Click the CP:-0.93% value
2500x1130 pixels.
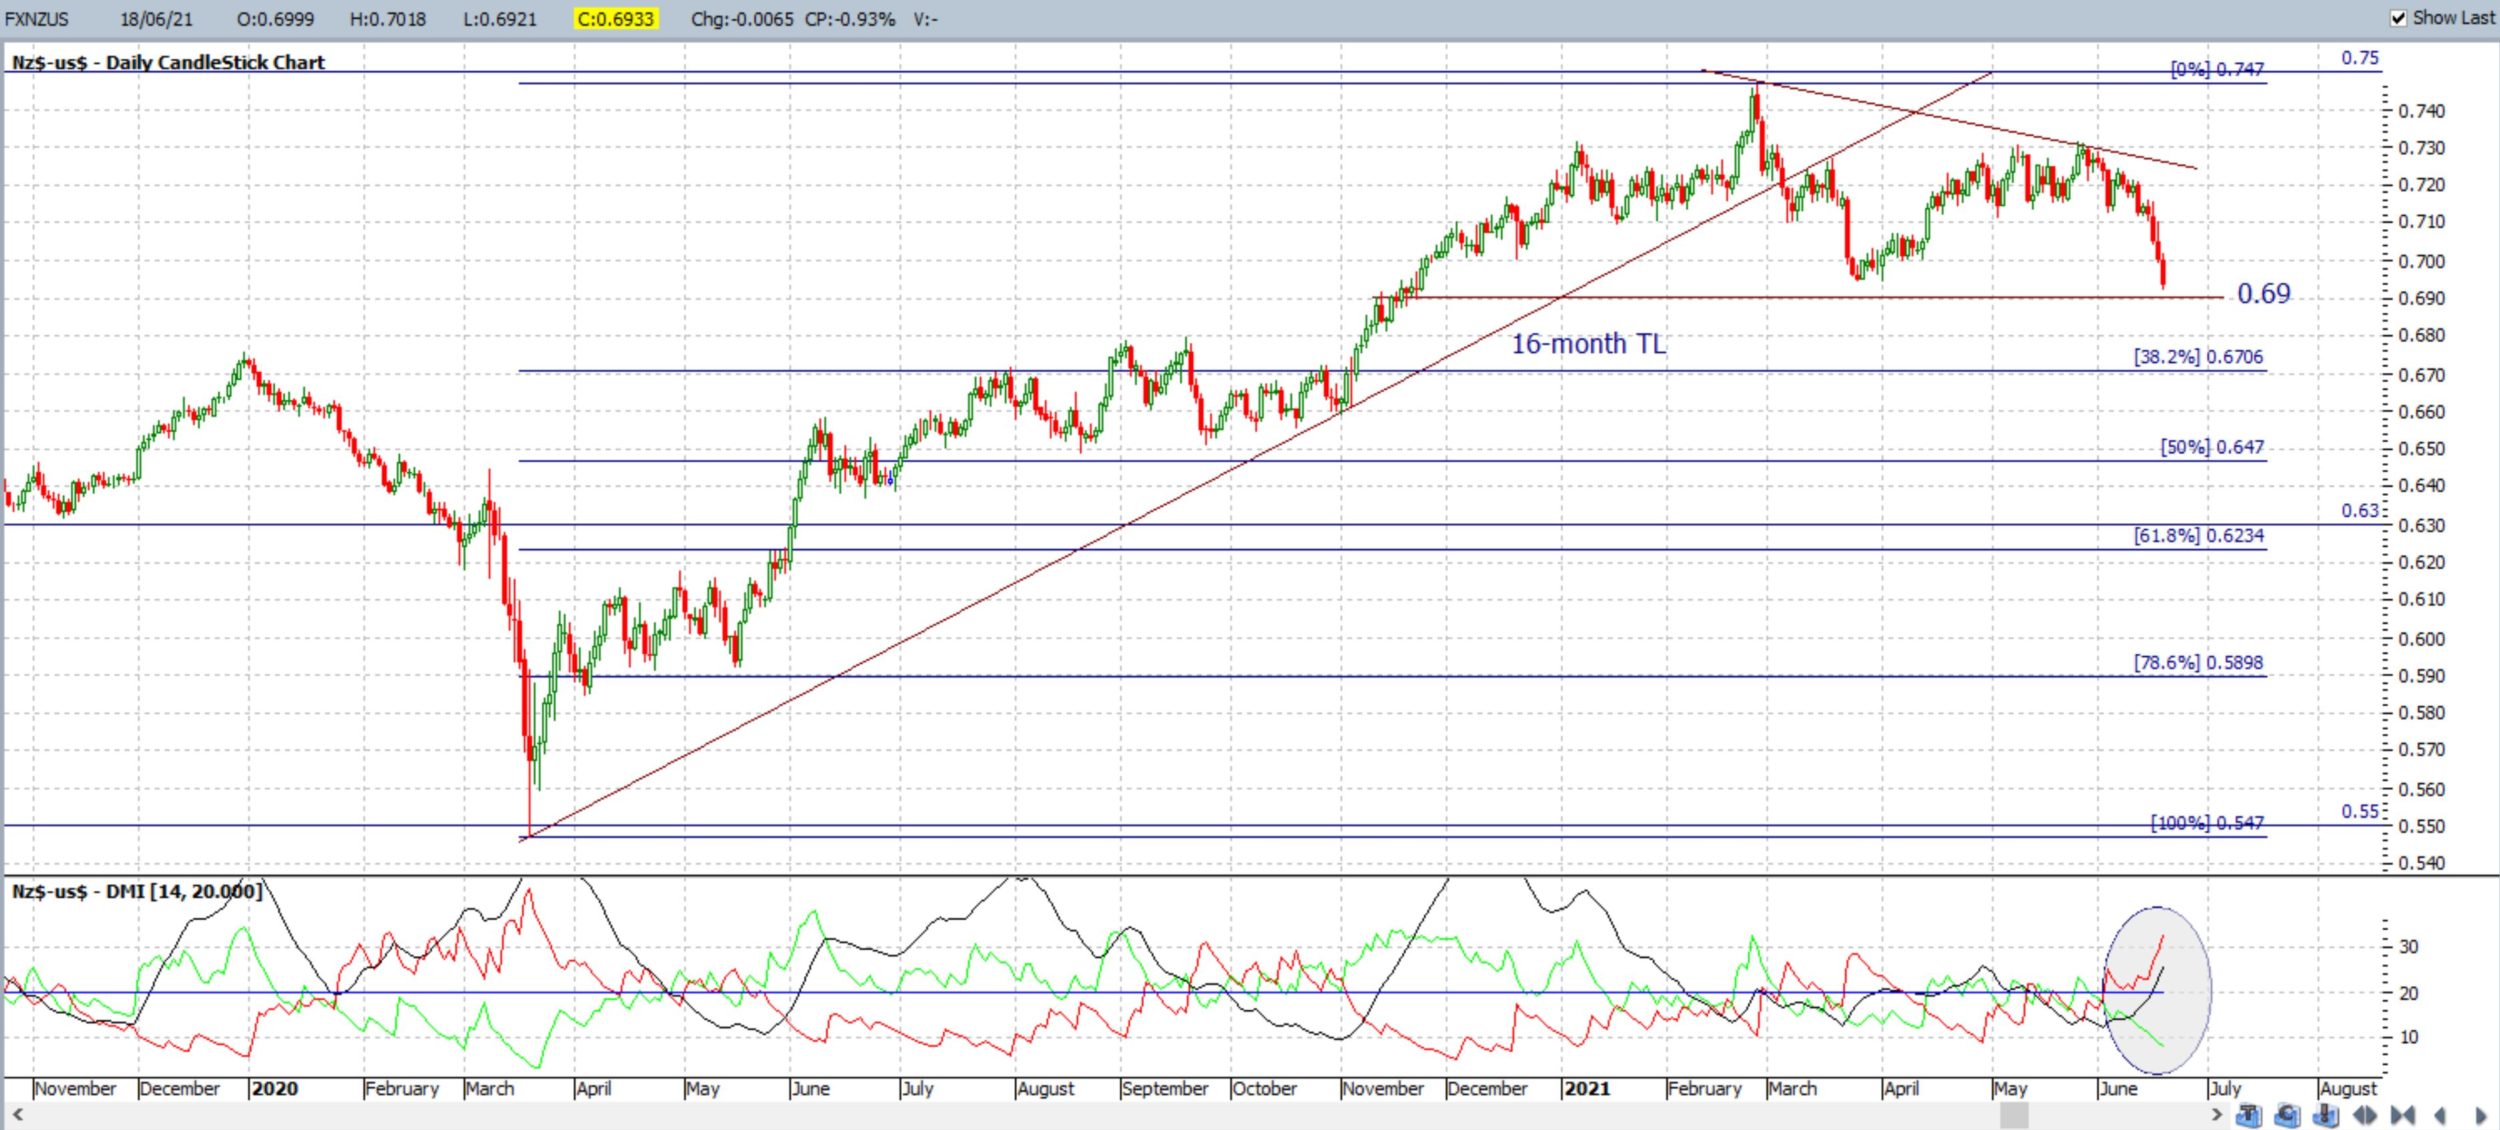coord(850,19)
